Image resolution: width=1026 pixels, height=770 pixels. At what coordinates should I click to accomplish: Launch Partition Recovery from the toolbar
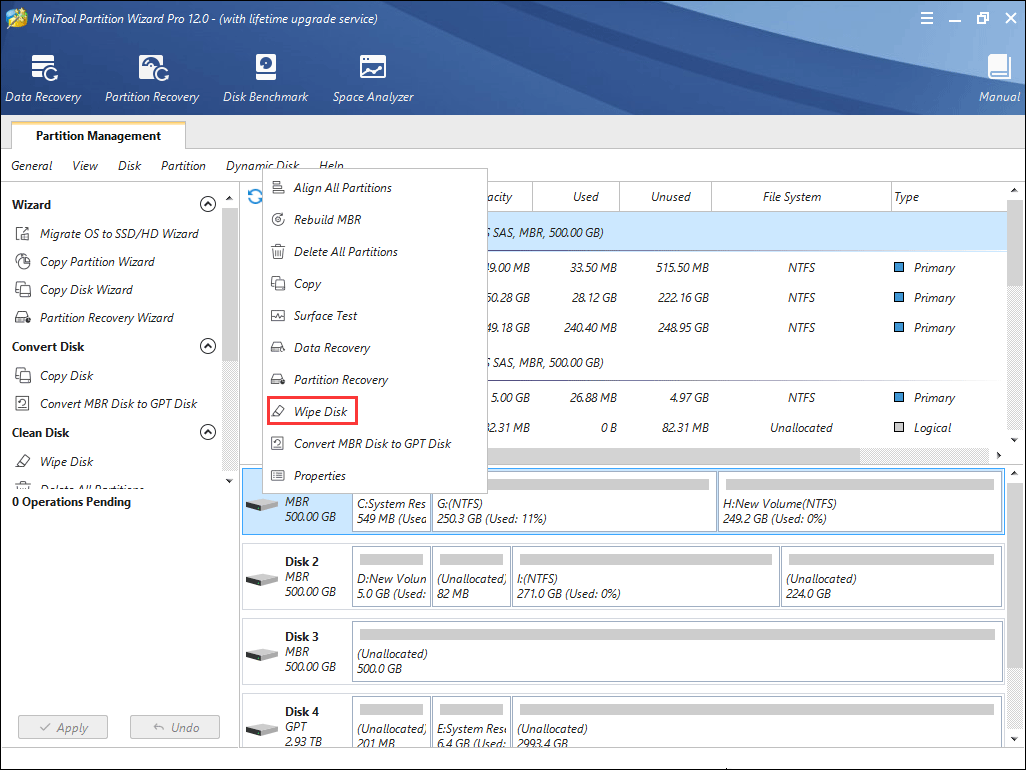[x=152, y=78]
